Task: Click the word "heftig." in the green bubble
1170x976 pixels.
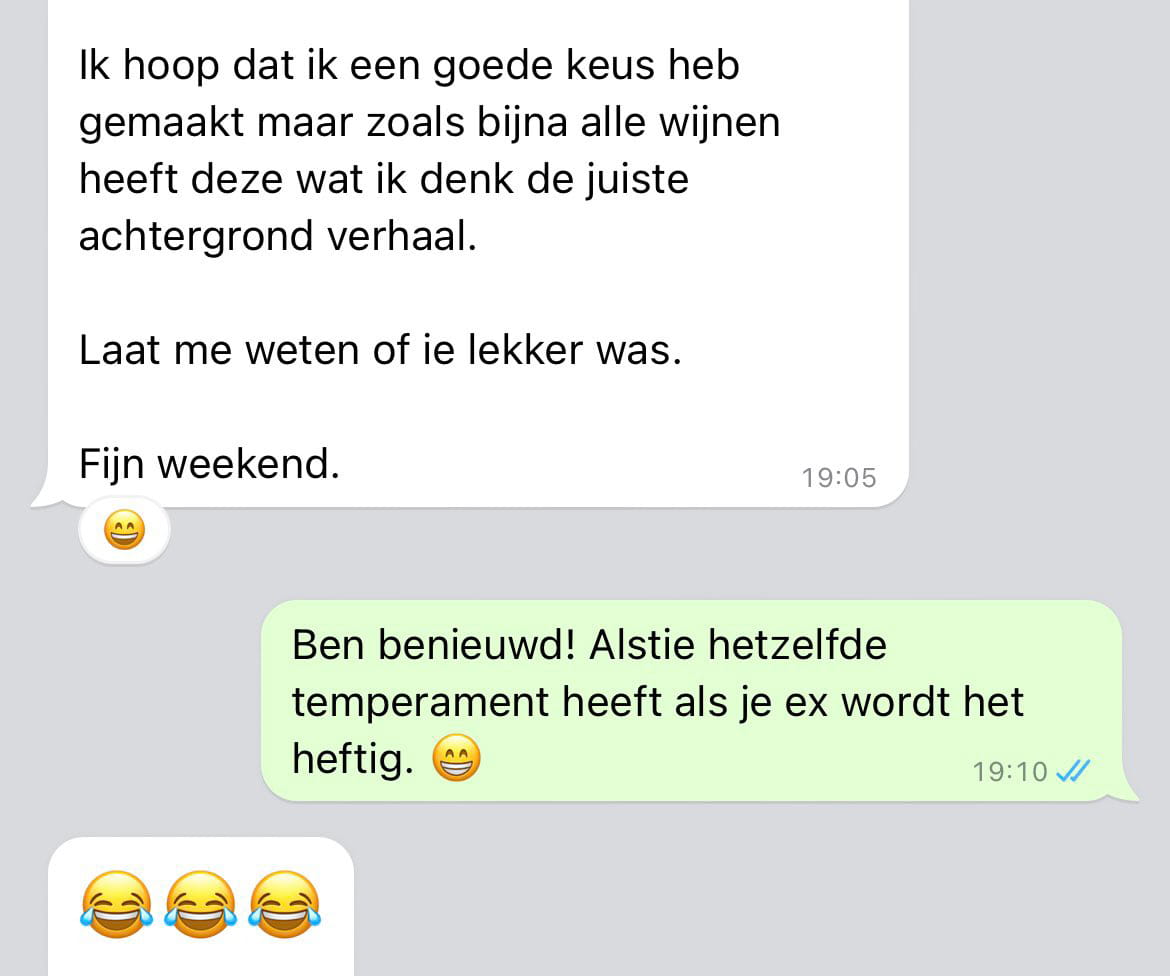Action: (x=353, y=759)
